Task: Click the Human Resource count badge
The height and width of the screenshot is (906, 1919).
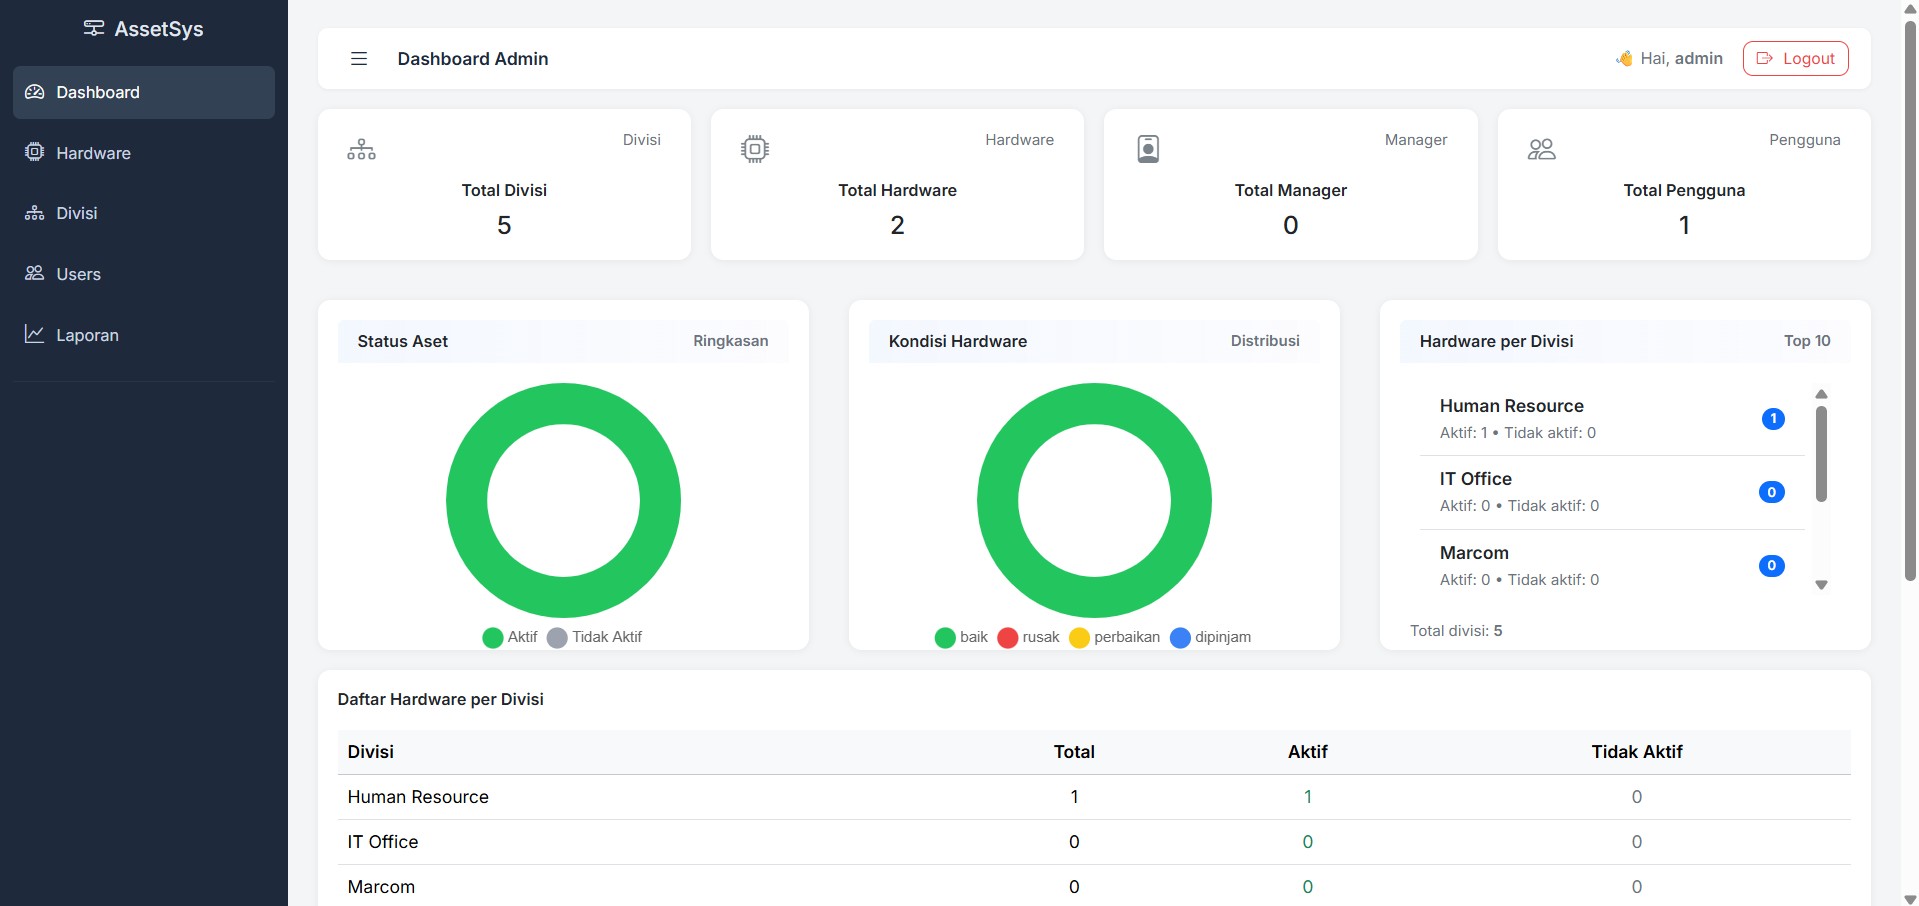Action: (1773, 419)
